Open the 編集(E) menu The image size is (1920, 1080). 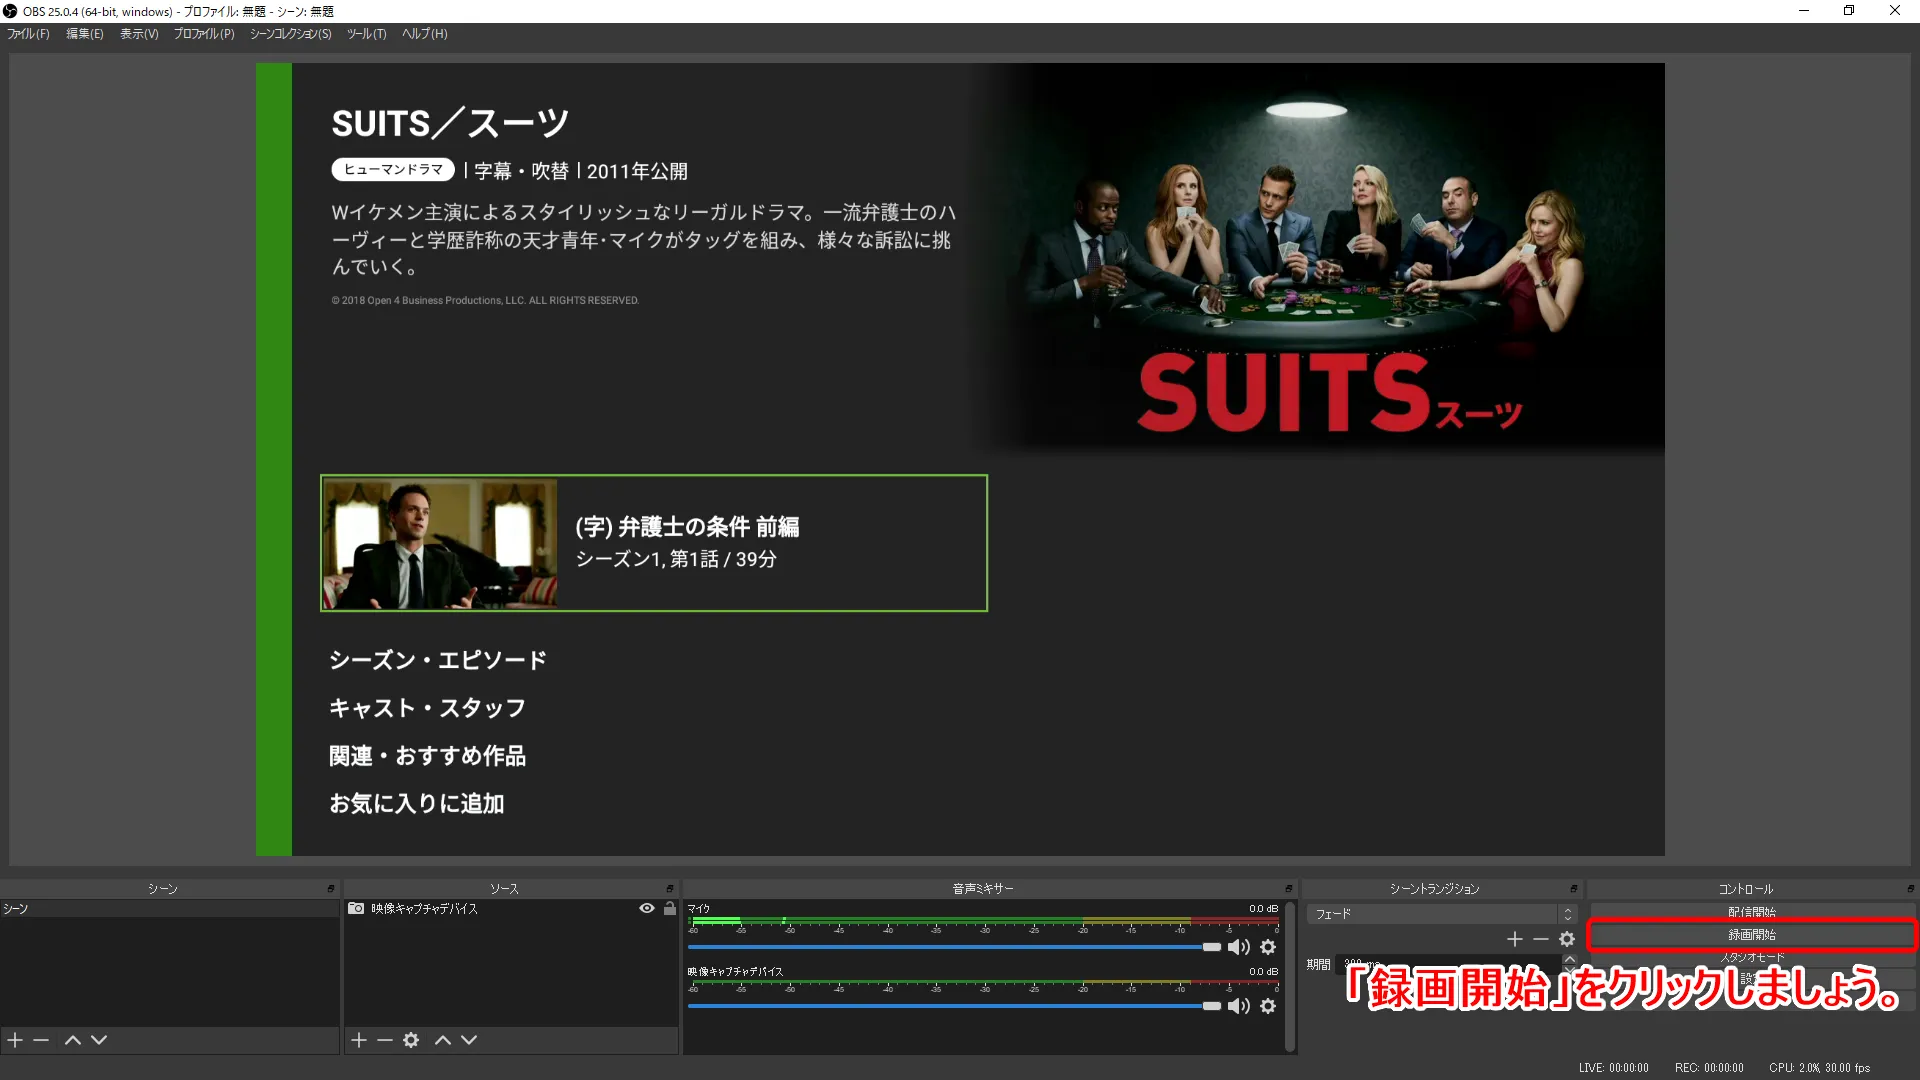[x=85, y=34]
